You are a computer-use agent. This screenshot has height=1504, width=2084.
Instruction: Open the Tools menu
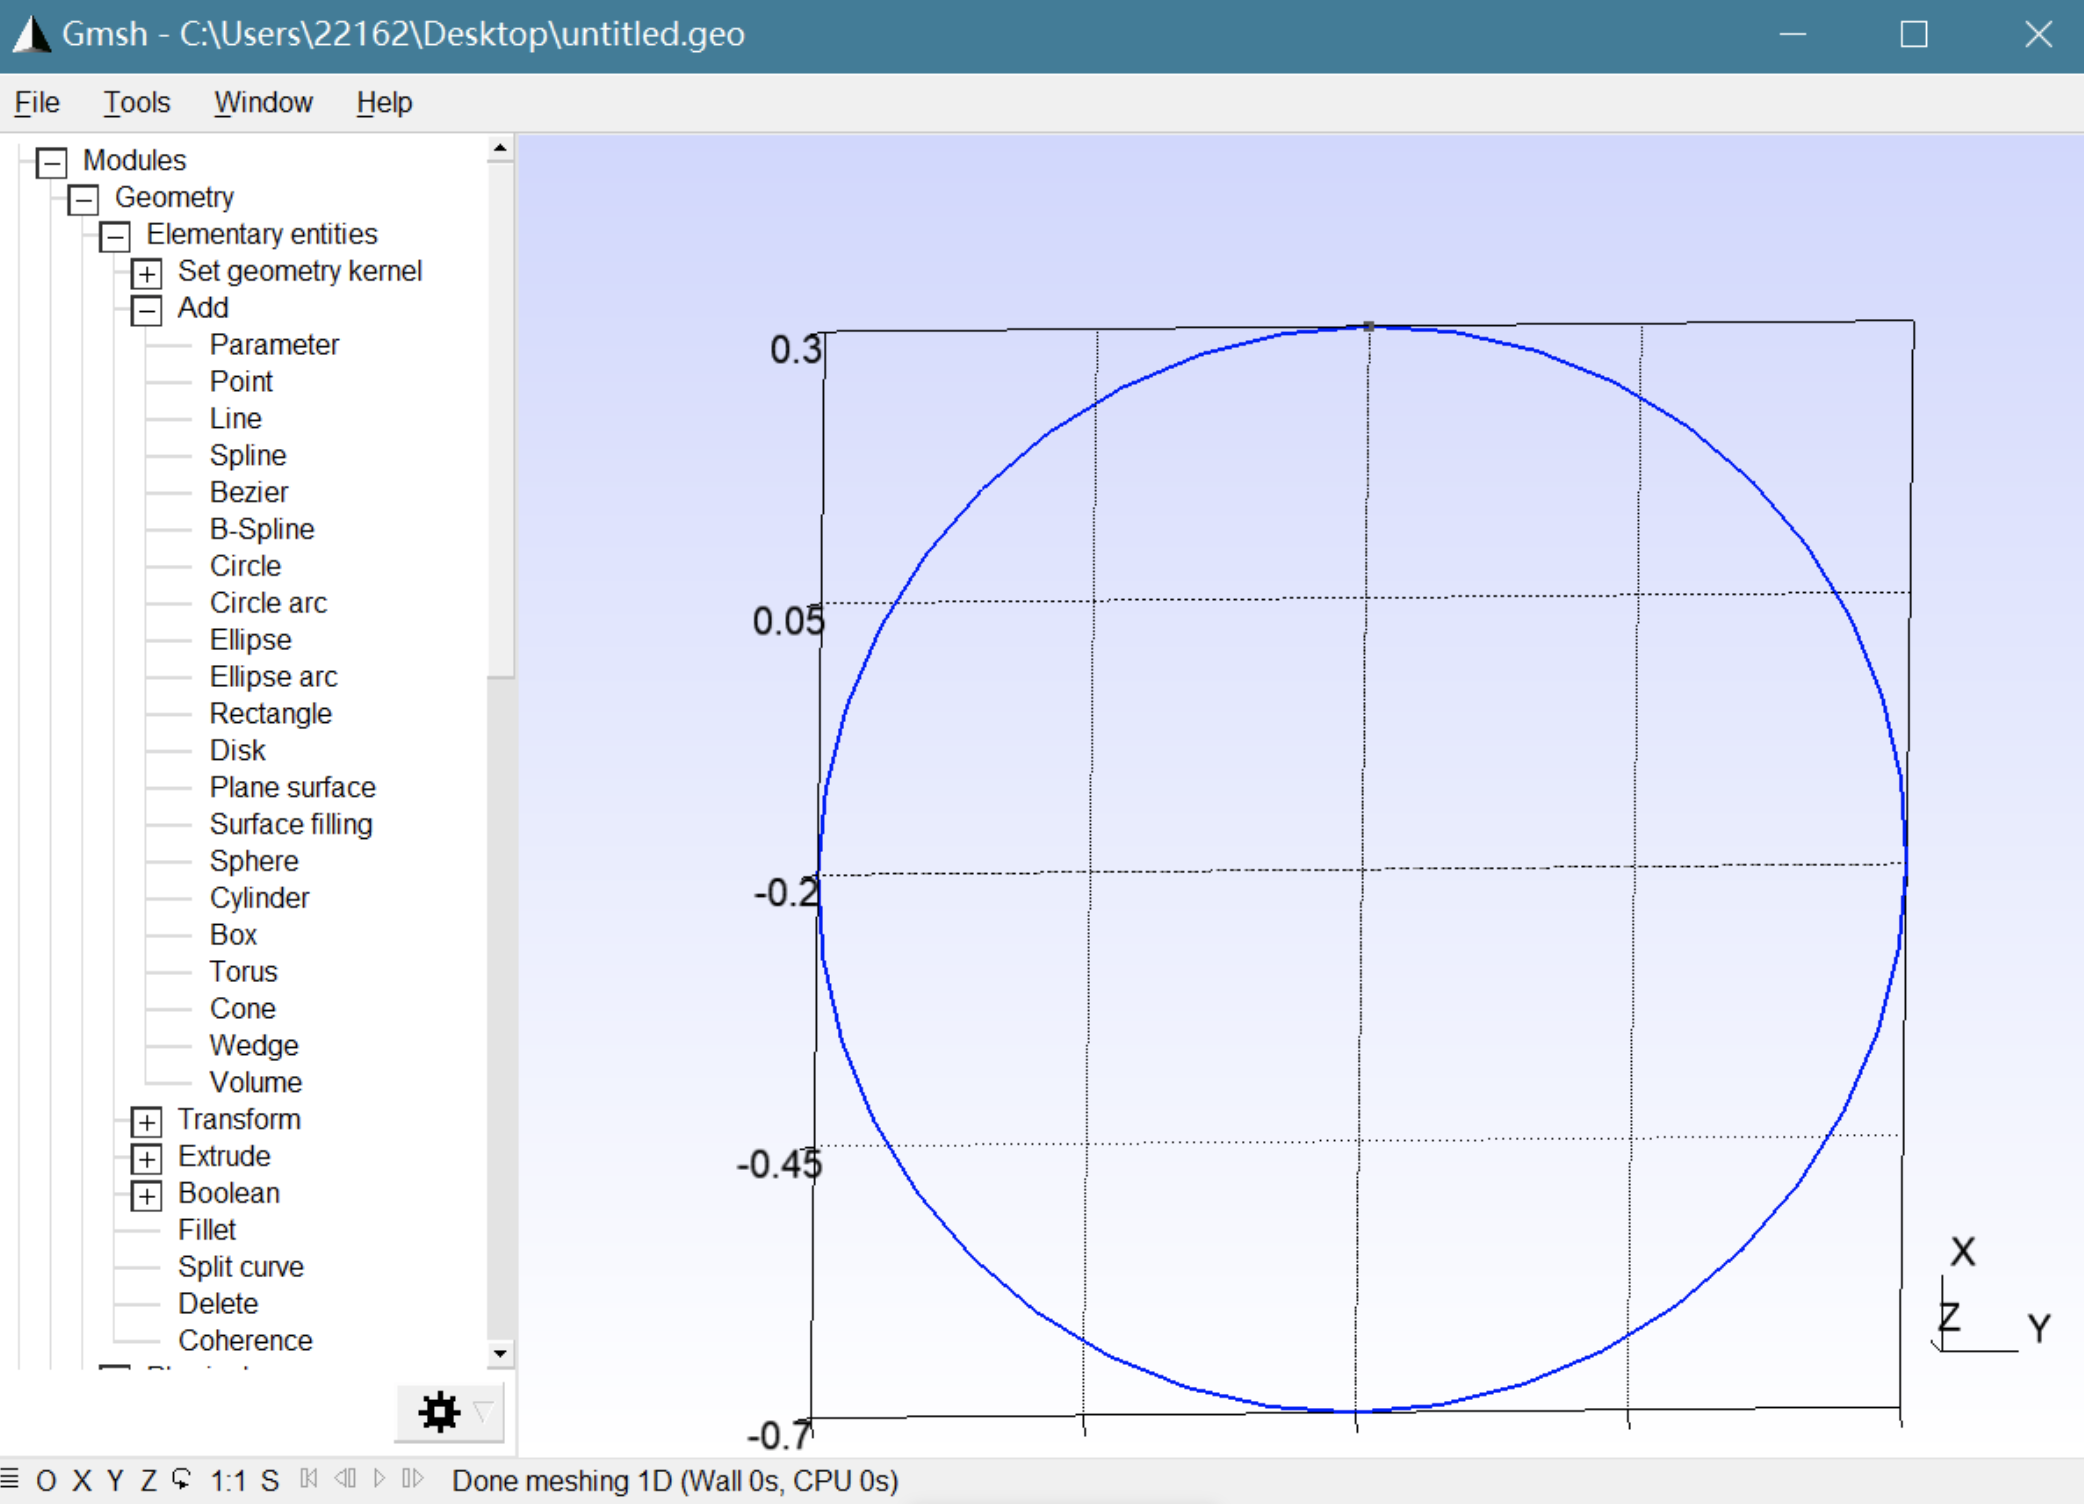pos(137,102)
